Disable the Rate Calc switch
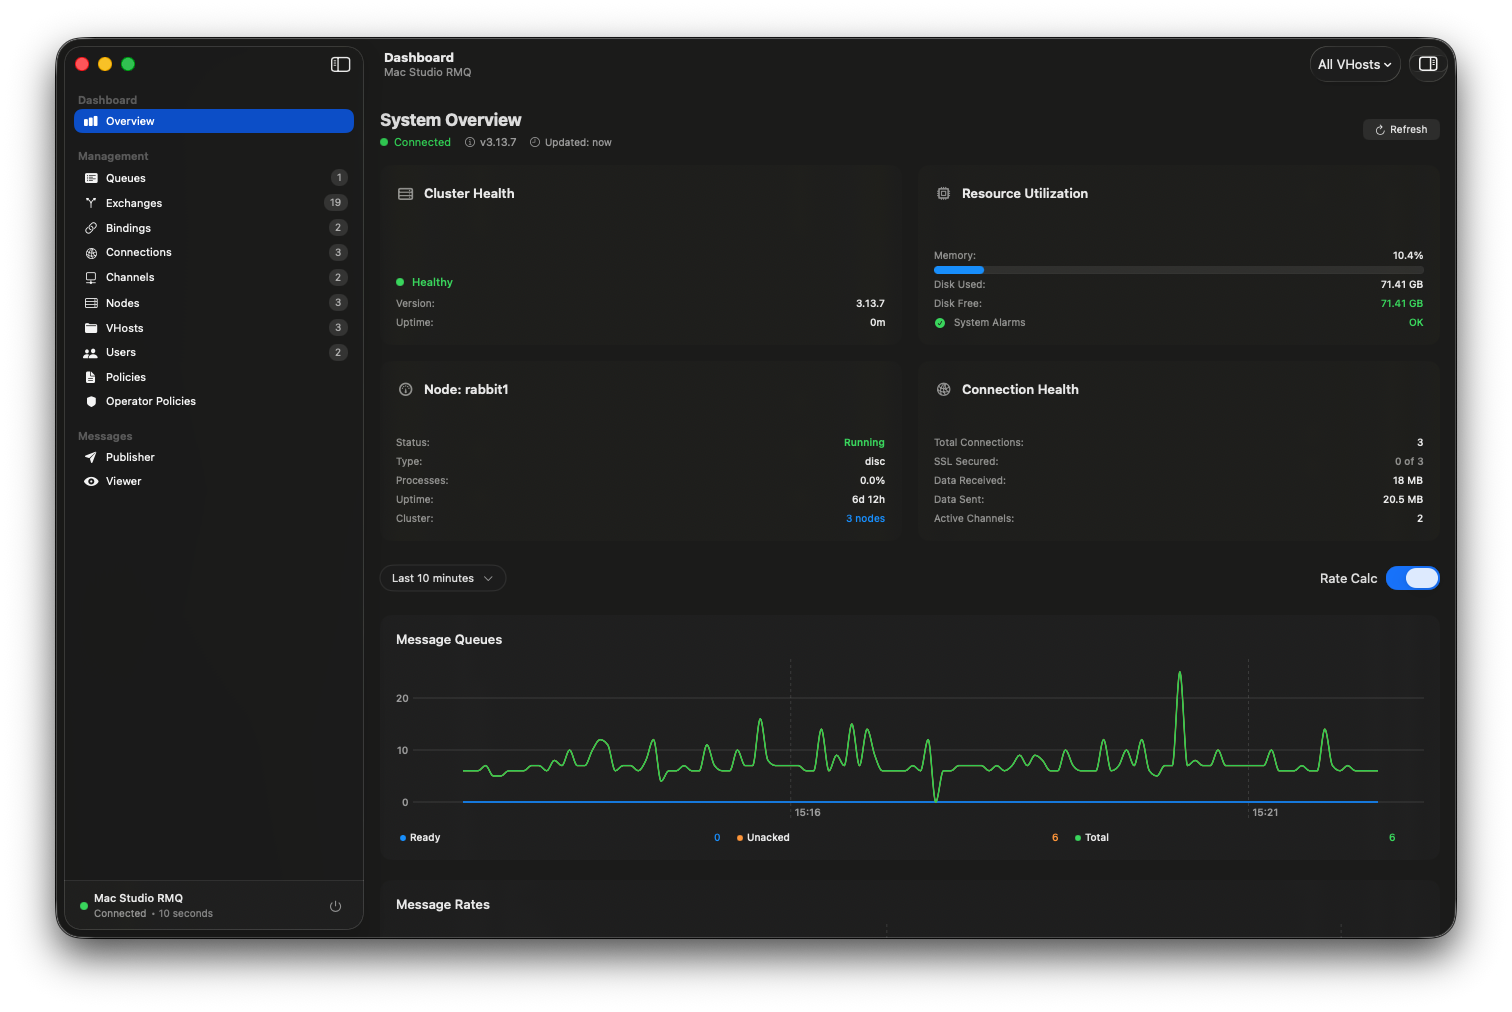The image size is (1512, 1012). [x=1412, y=578]
